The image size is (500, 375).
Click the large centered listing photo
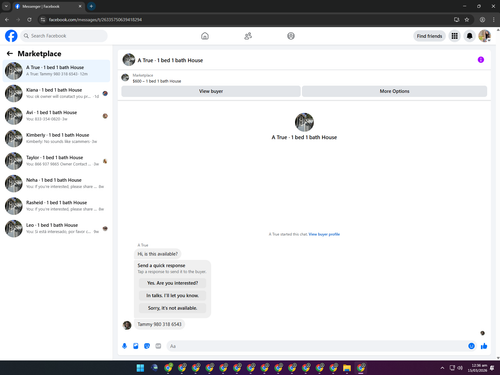[304, 122]
